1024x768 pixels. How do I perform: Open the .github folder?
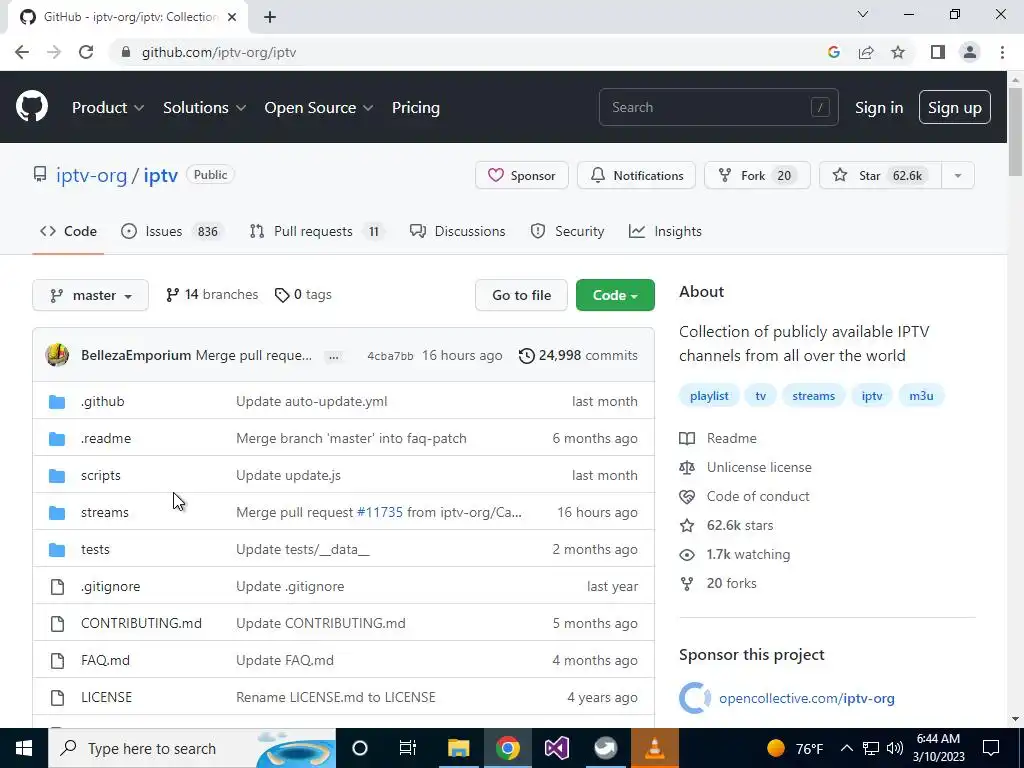click(x=103, y=401)
